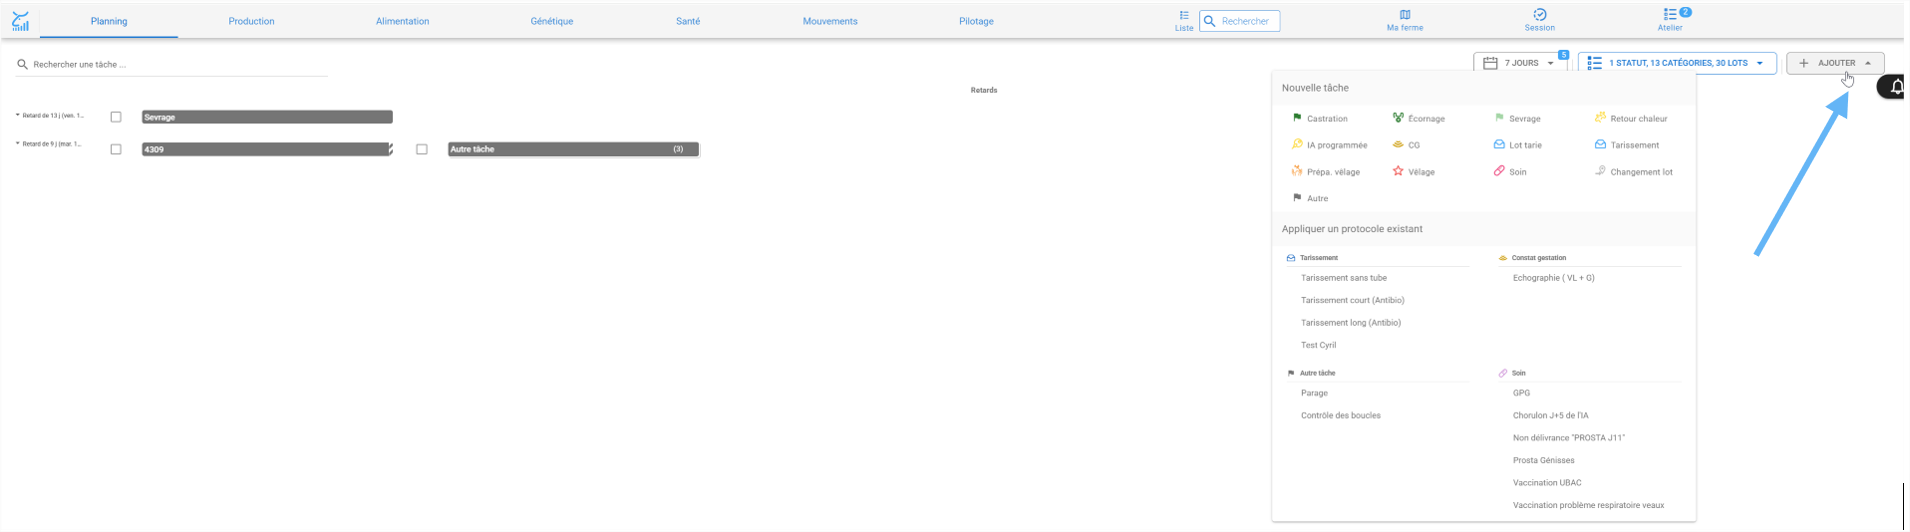
Task: Open the Sevrage task bar
Action: (x=267, y=117)
